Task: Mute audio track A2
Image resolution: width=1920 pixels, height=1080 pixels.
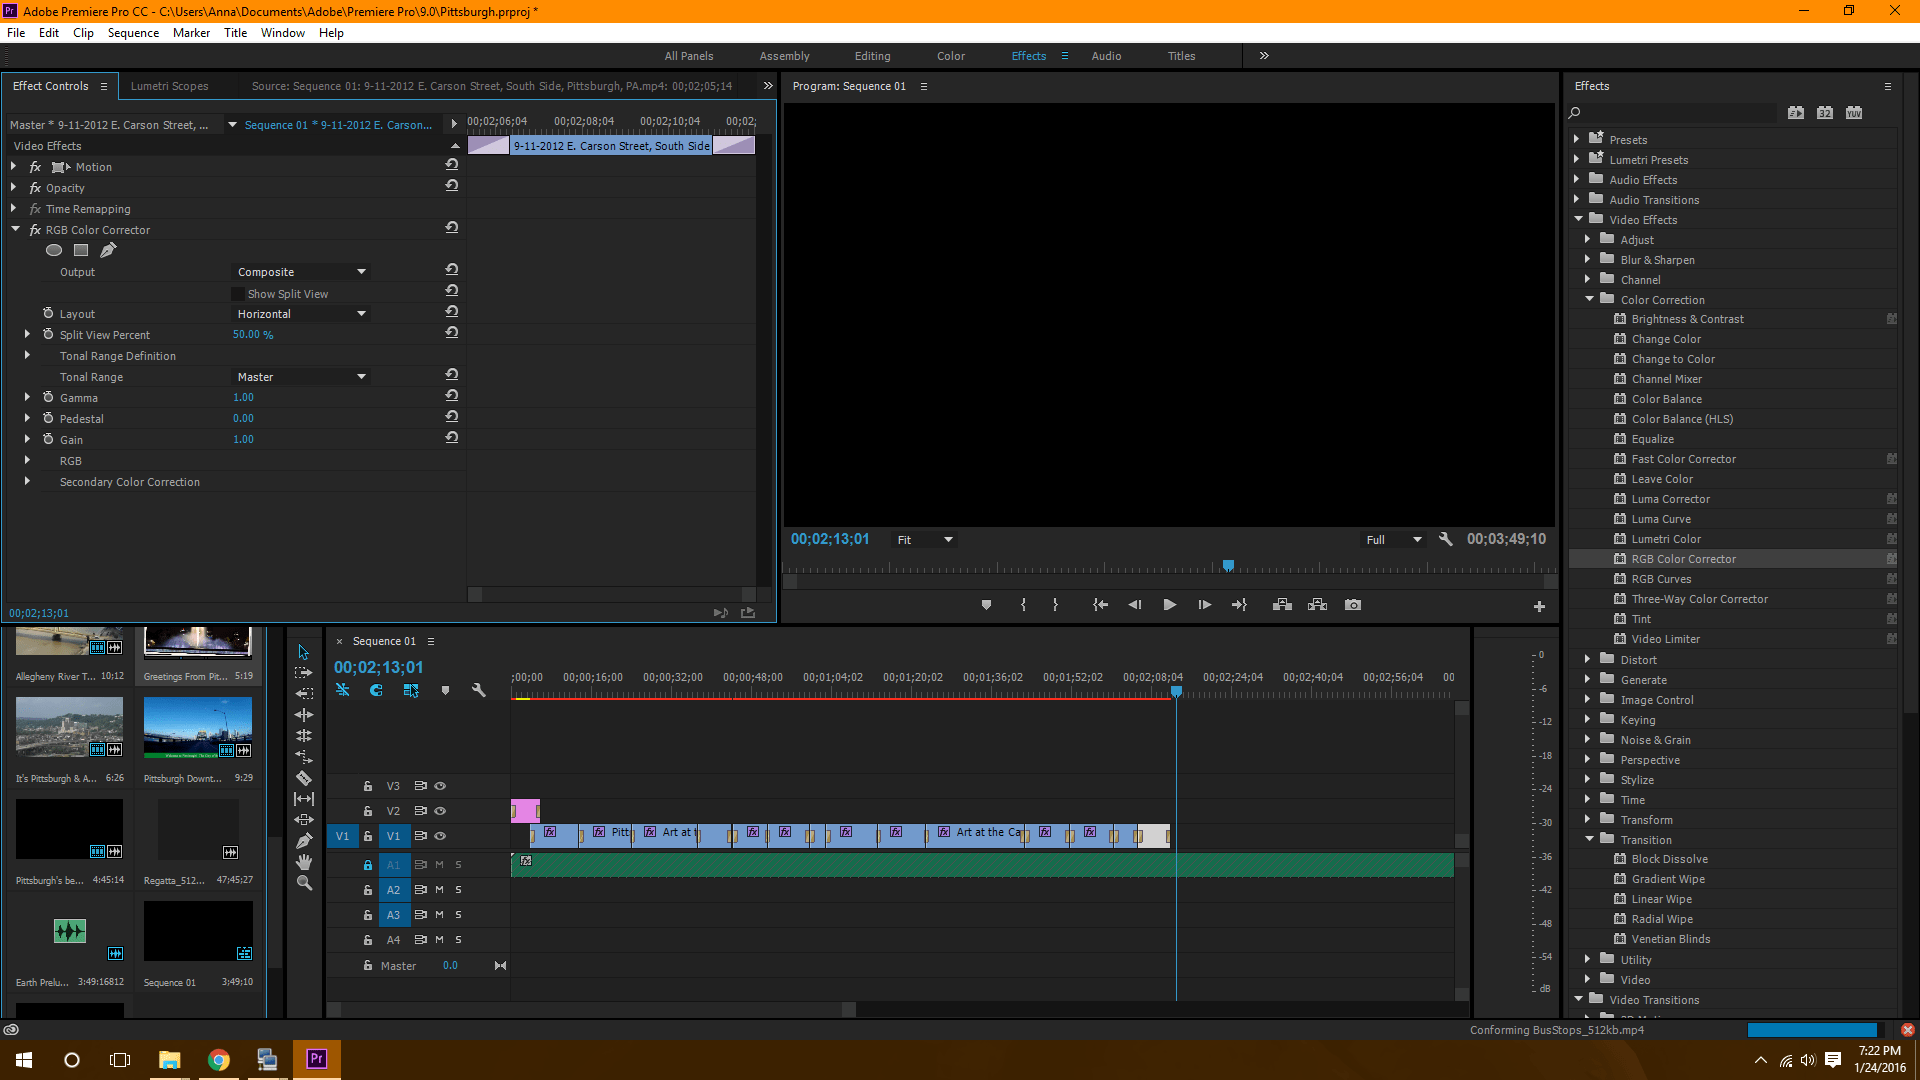Action: click(x=439, y=890)
